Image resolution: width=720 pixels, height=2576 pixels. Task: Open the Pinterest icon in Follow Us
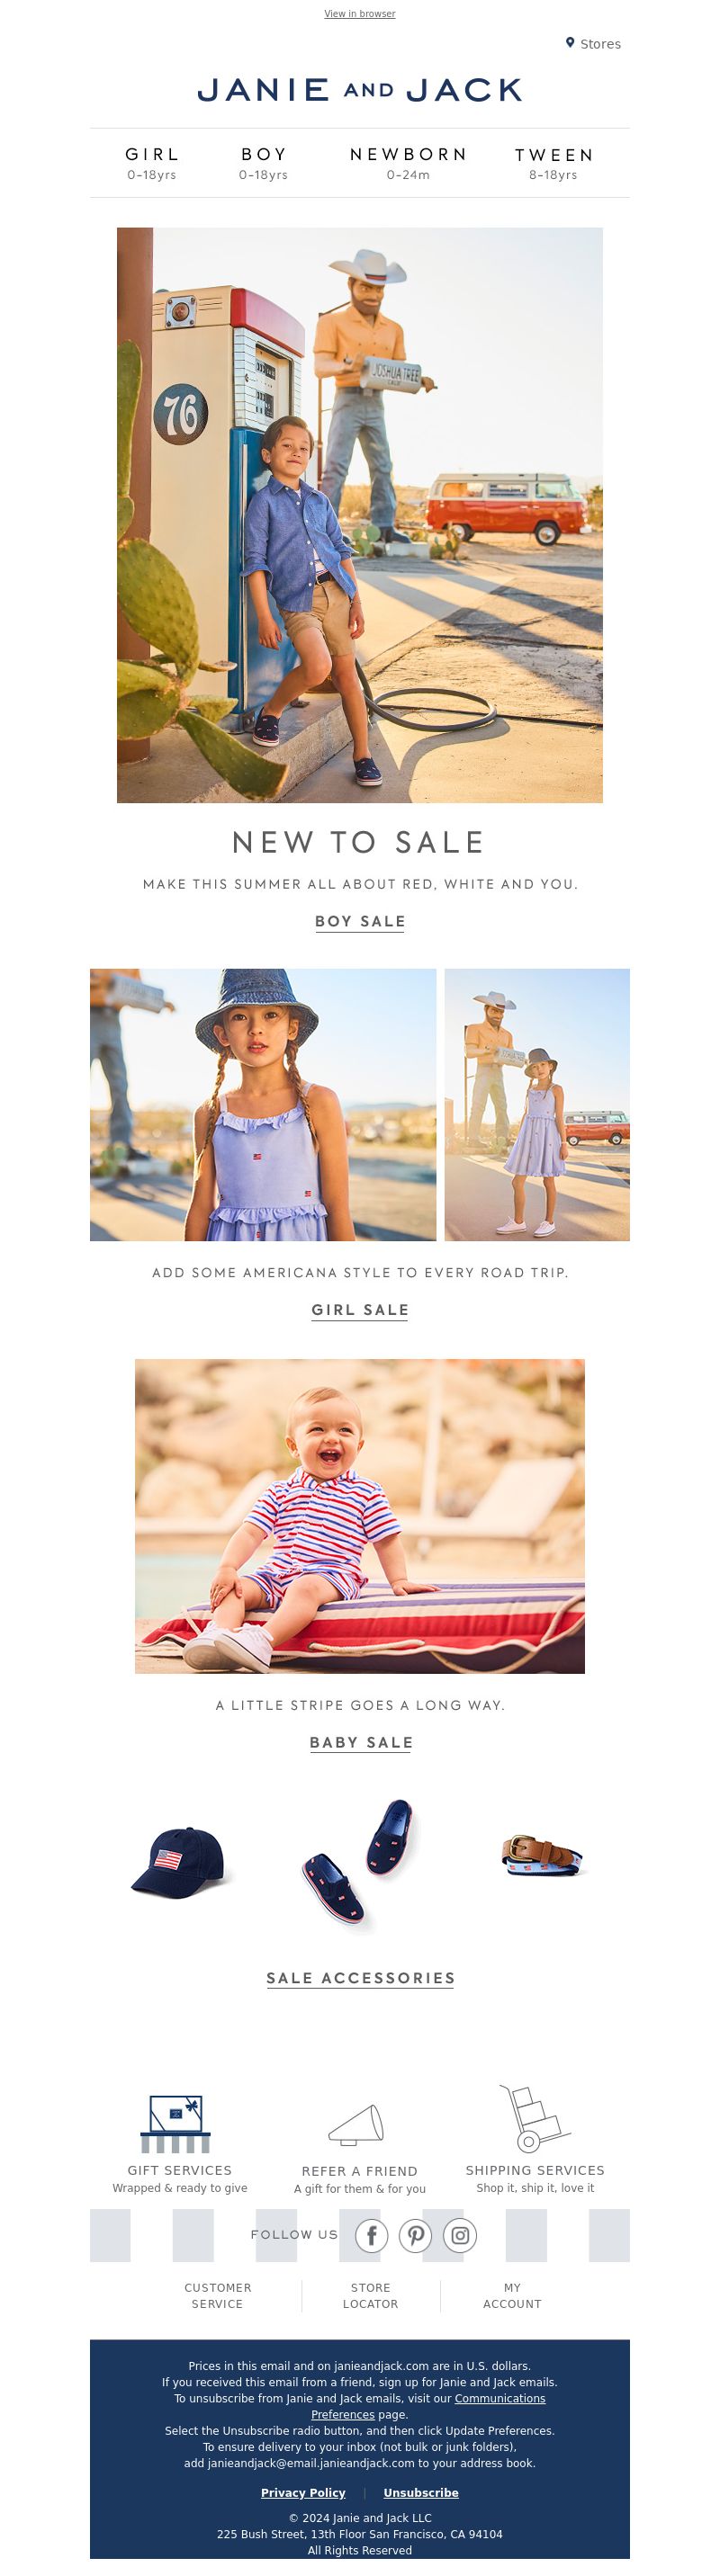[416, 2235]
